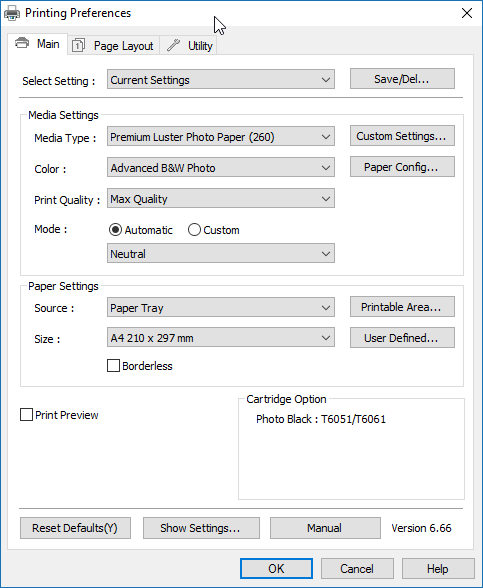Open Paper Config... settings
The width and height of the screenshot is (483, 588).
pyautogui.click(x=402, y=167)
